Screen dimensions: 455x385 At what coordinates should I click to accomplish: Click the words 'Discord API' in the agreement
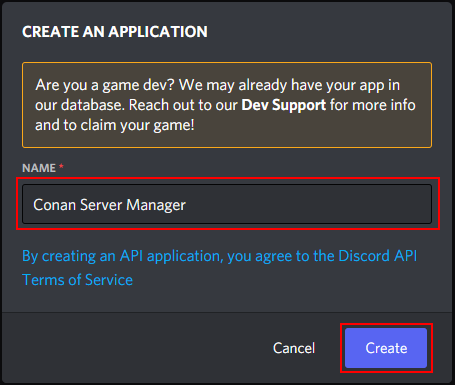[377, 256]
